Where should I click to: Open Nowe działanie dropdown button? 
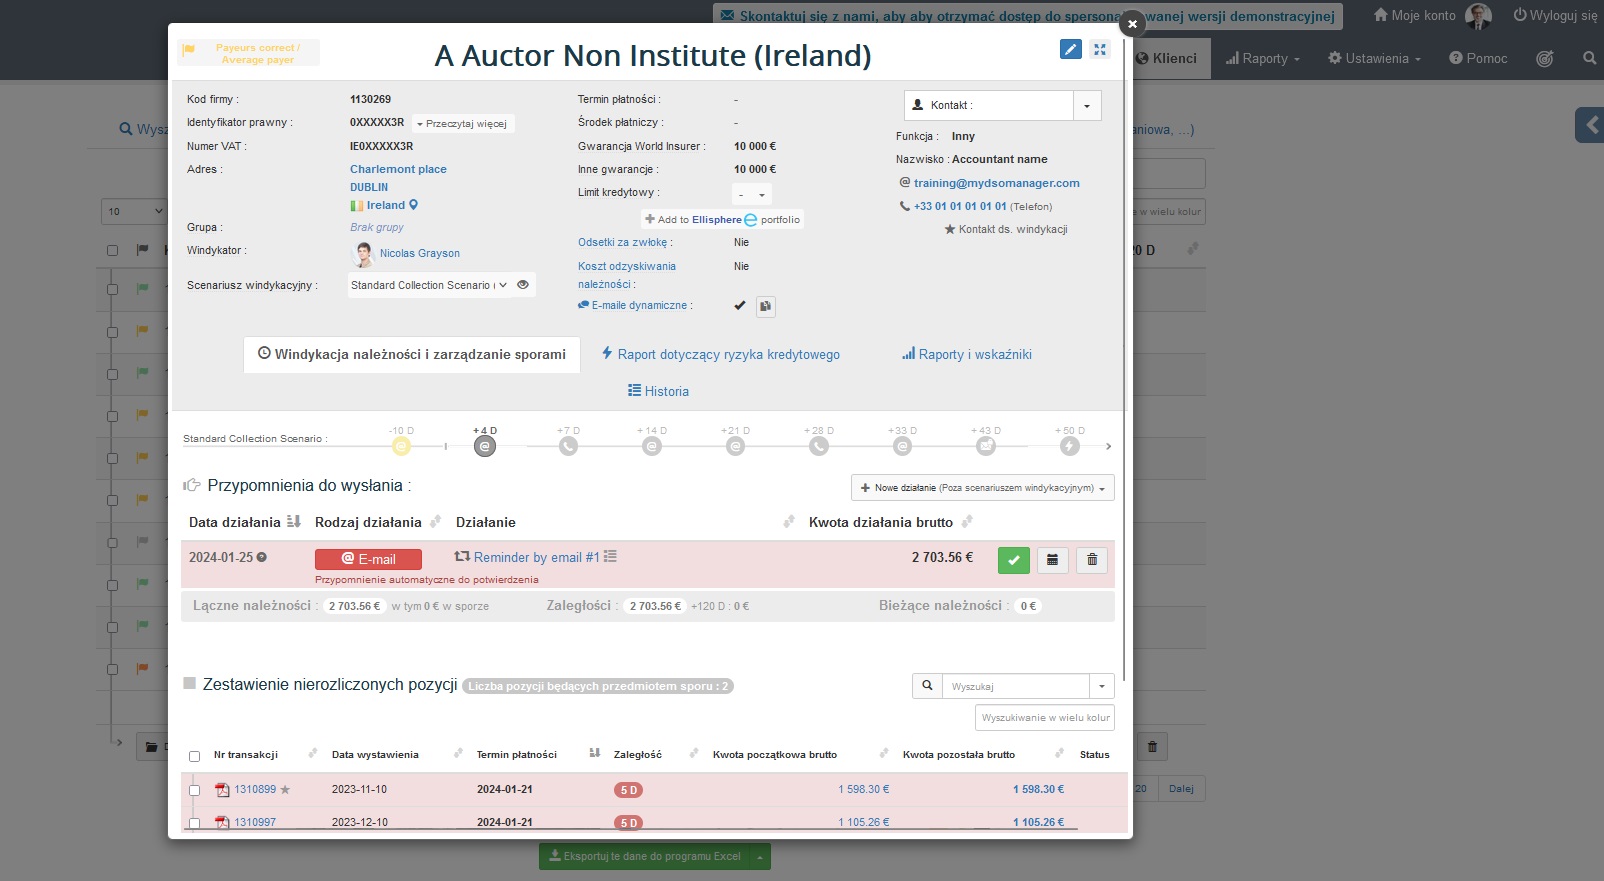[982, 488]
